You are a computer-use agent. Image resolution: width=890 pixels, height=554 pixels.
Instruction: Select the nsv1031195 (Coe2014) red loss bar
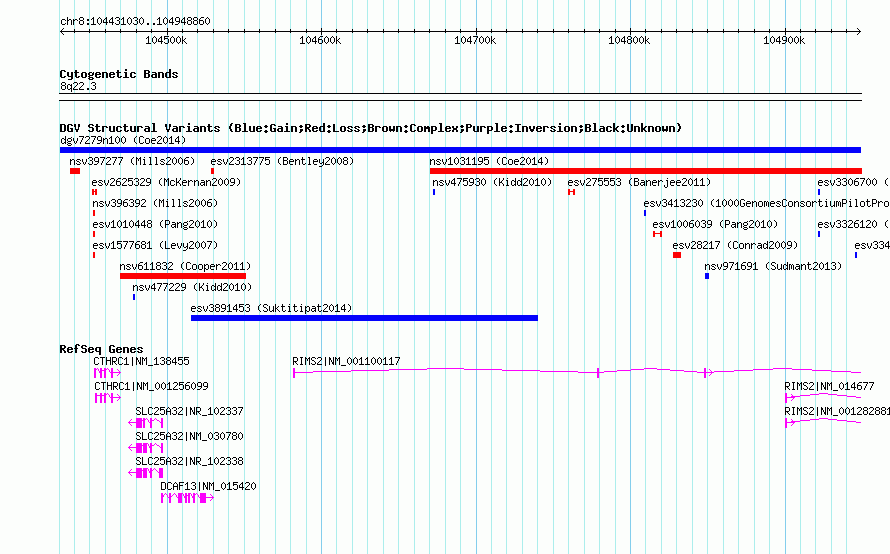645,171
